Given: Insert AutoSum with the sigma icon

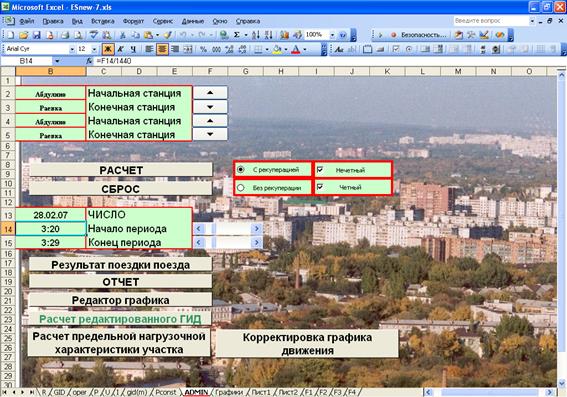Looking at the screenshot, I should 236,35.
